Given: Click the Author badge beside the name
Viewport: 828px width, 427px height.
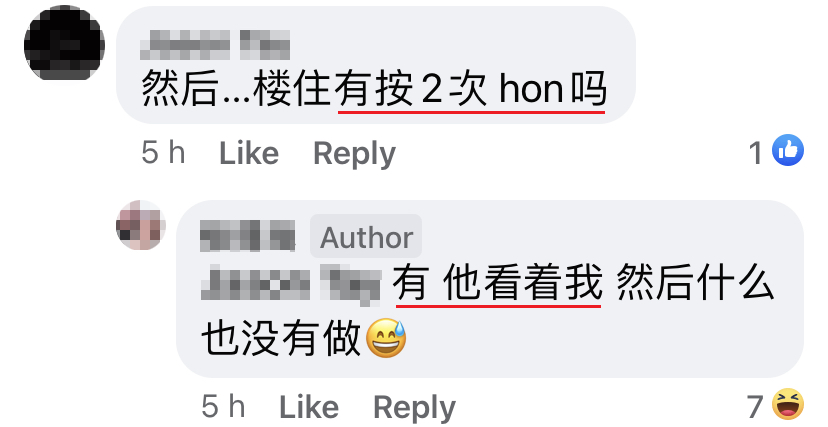Looking at the screenshot, I should 366,237.
